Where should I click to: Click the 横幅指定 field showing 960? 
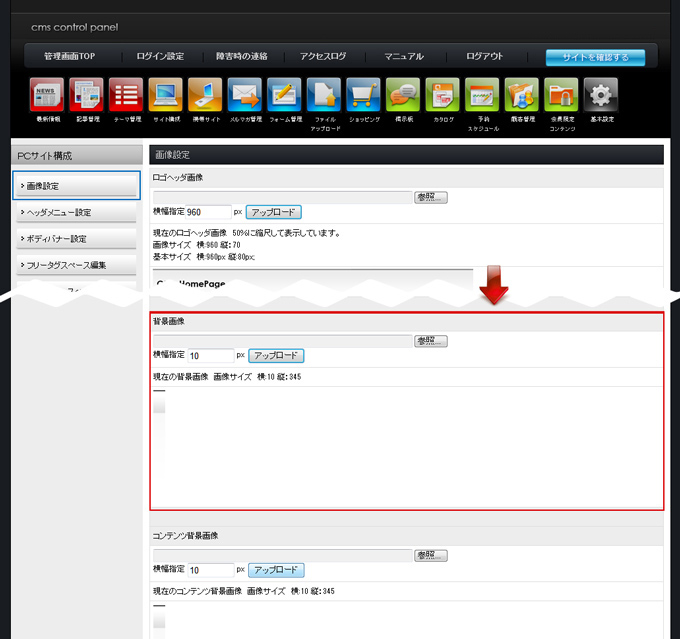[x=210, y=212]
